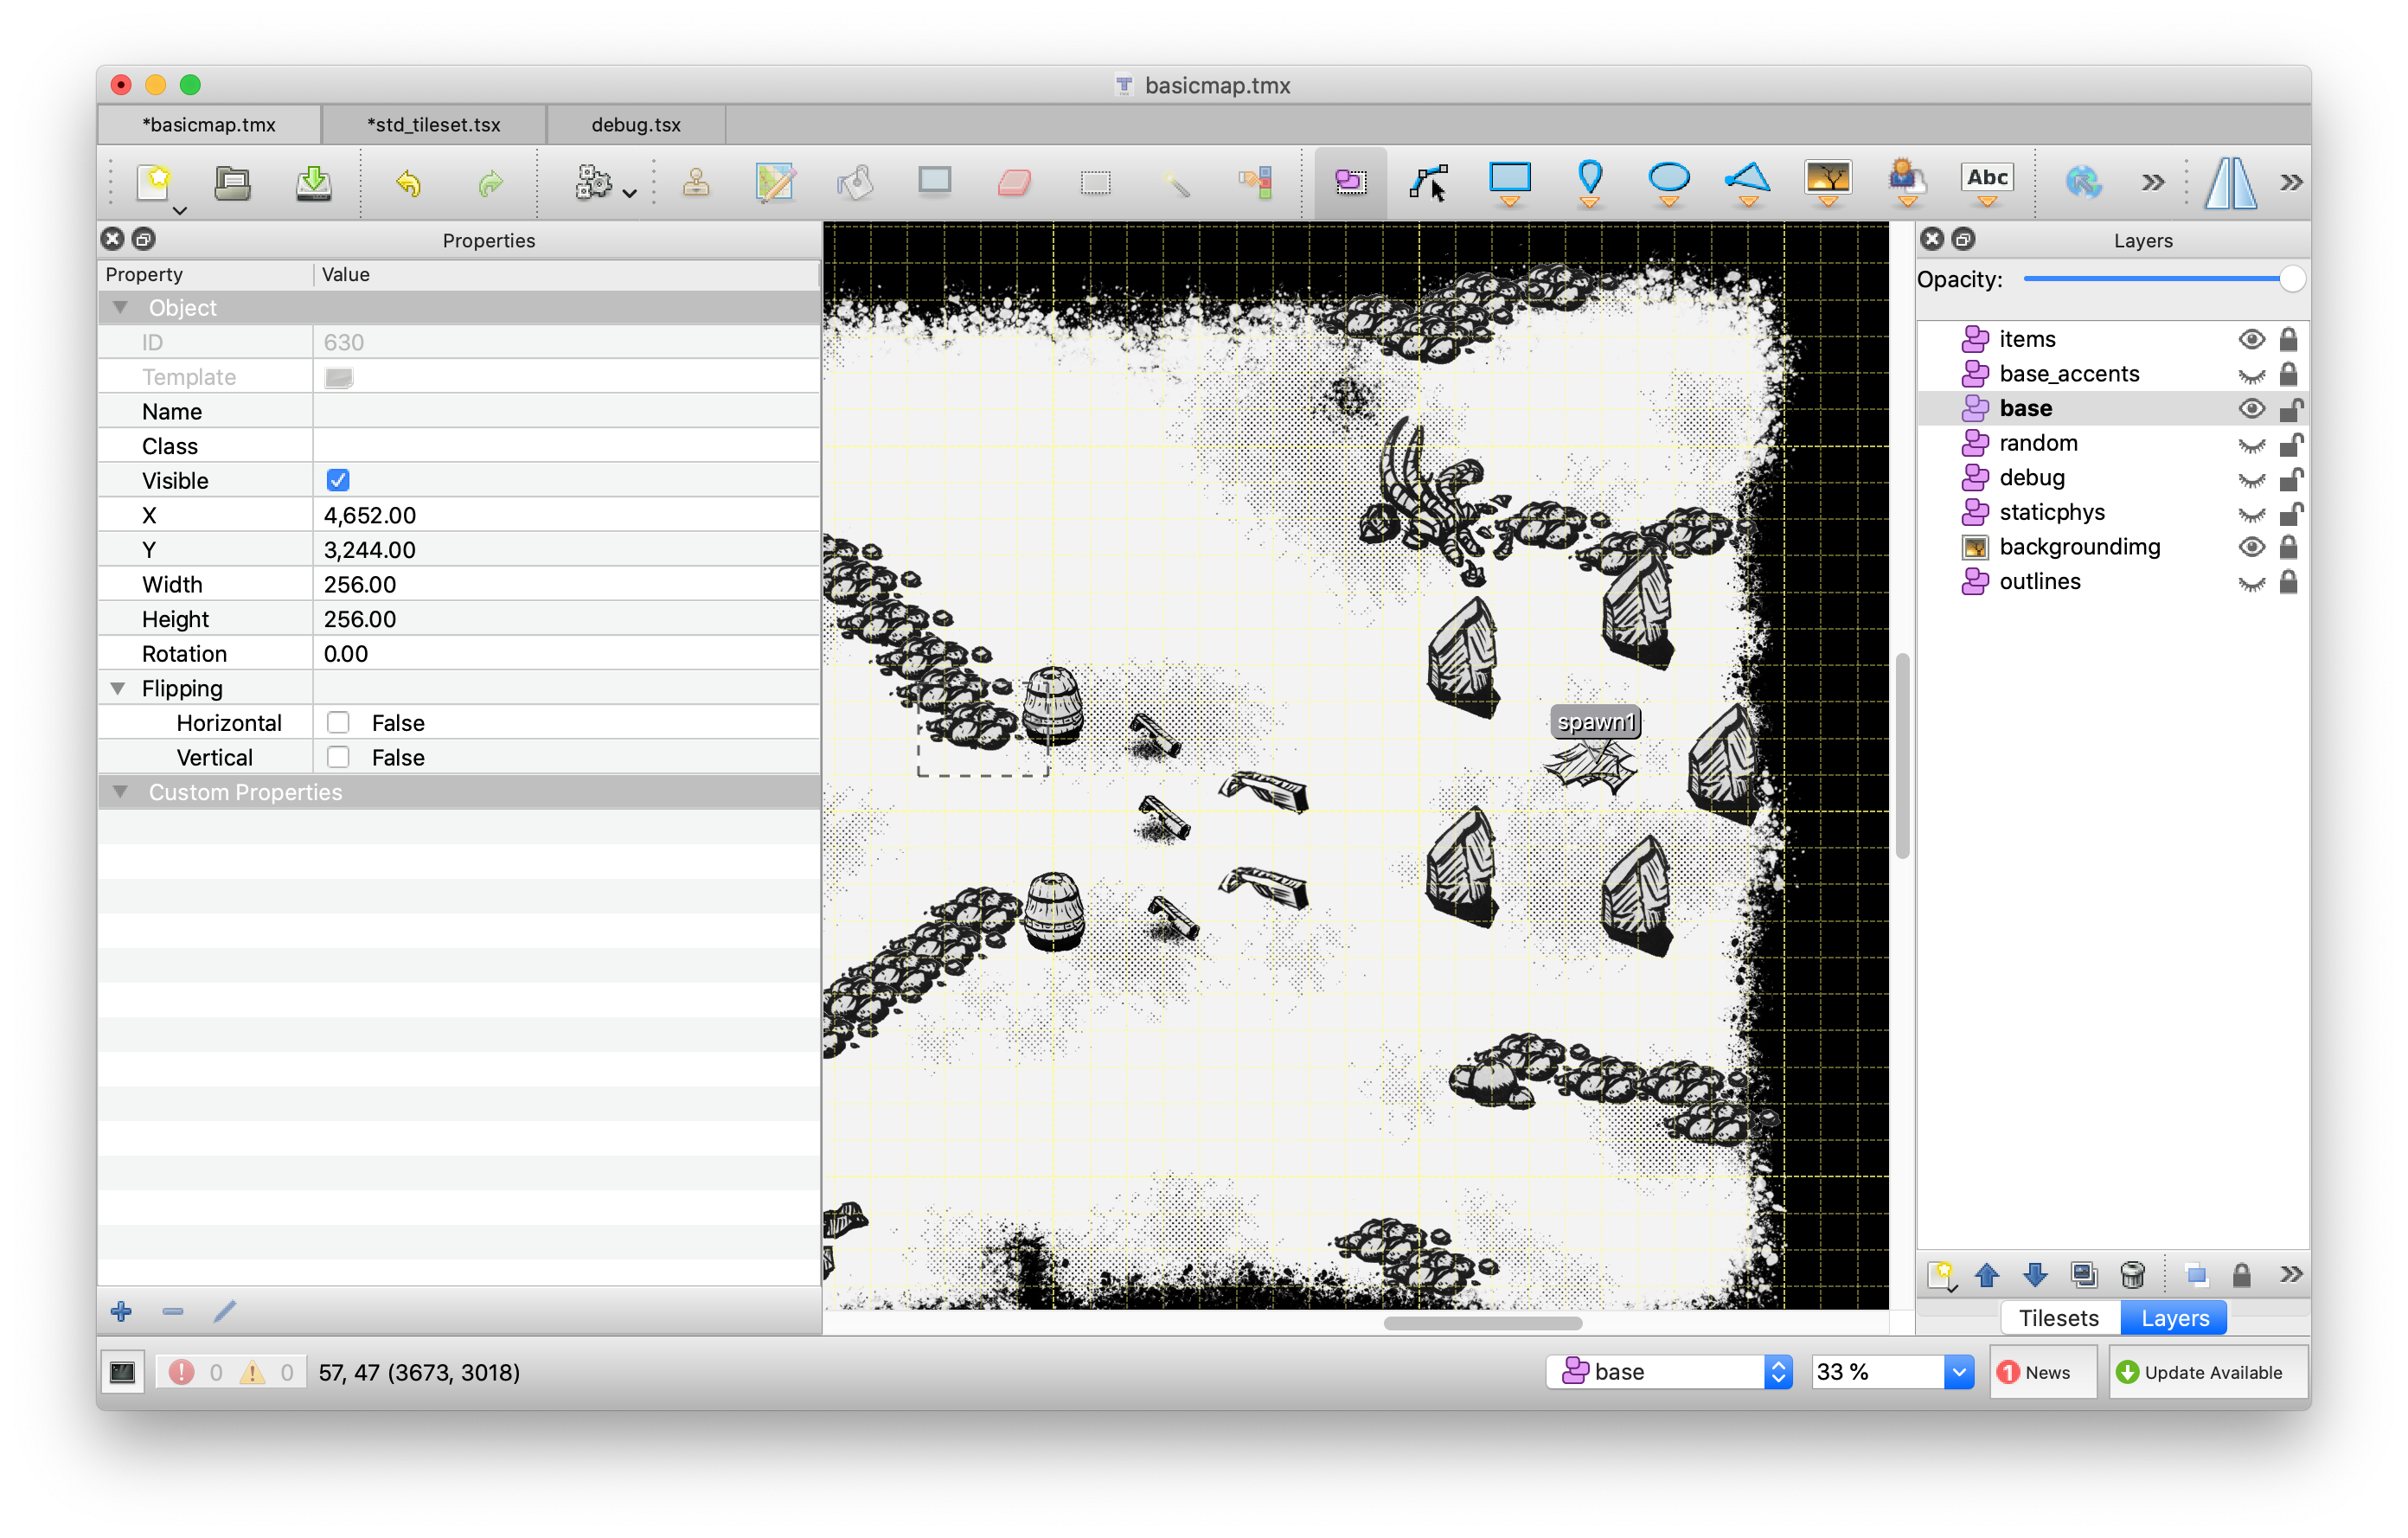Click the Redo arrow icon
2408x1538 pixels.
click(490, 183)
